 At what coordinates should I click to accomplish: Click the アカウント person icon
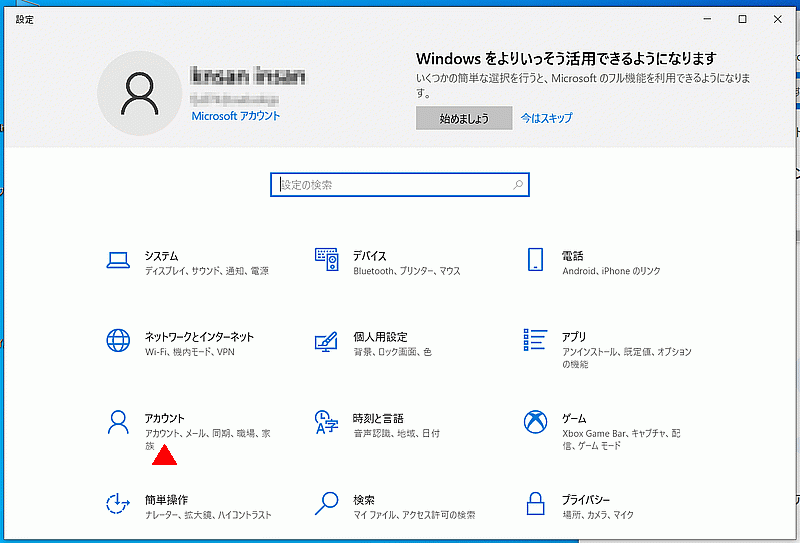[118, 422]
